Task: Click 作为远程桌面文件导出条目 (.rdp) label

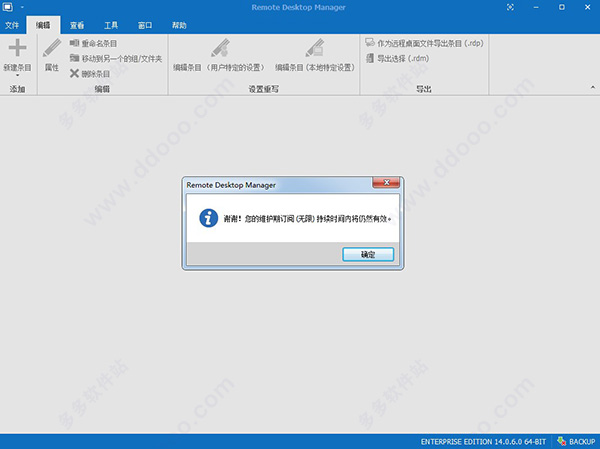Action: [x=430, y=43]
